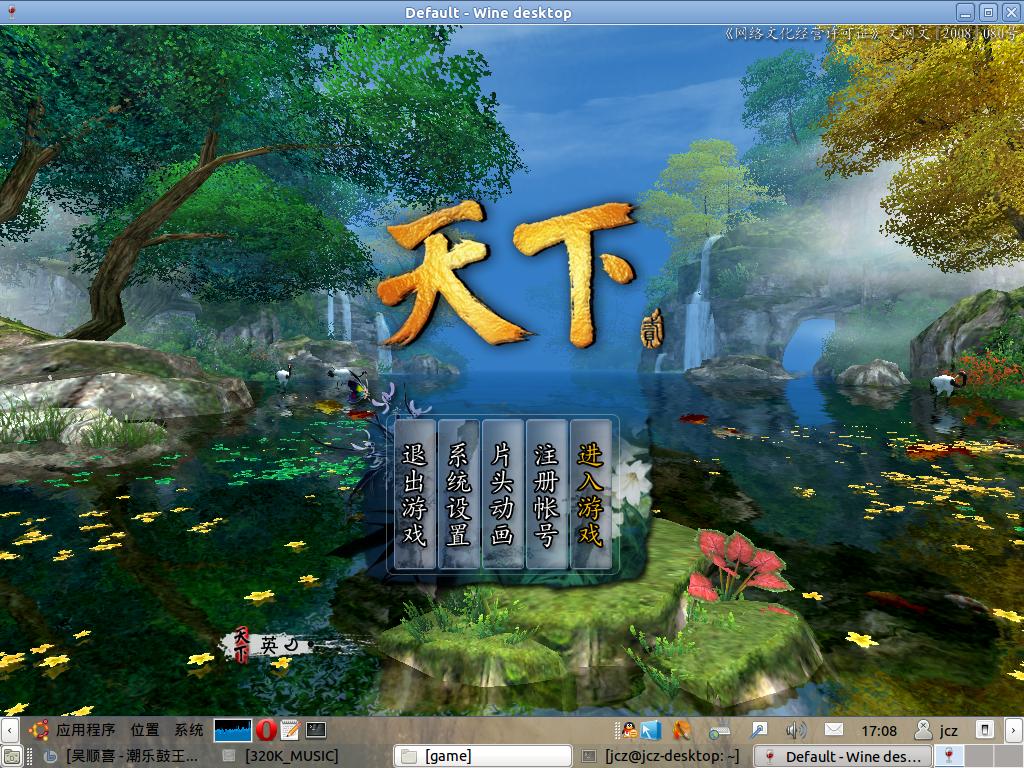Image resolution: width=1024 pixels, height=768 pixels.
Task: Click the orange feather tray icon
Action: pos(682,730)
